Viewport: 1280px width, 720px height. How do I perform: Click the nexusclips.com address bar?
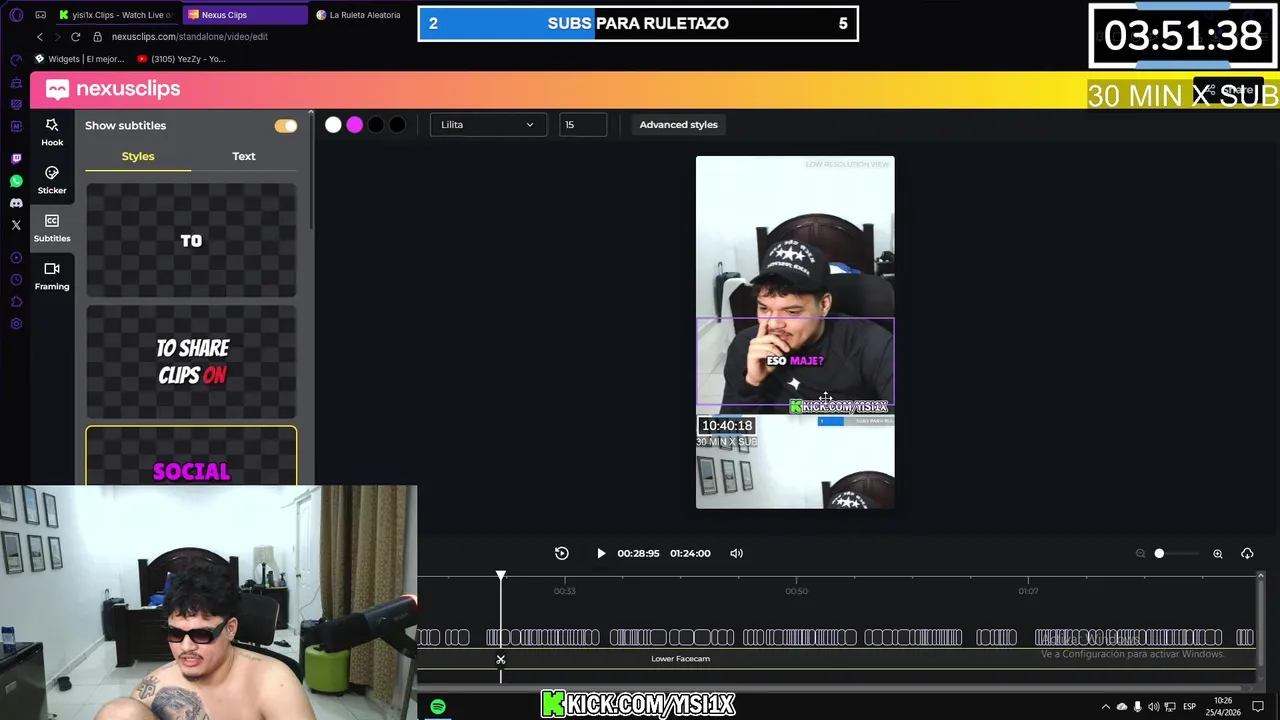click(x=190, y=37)
